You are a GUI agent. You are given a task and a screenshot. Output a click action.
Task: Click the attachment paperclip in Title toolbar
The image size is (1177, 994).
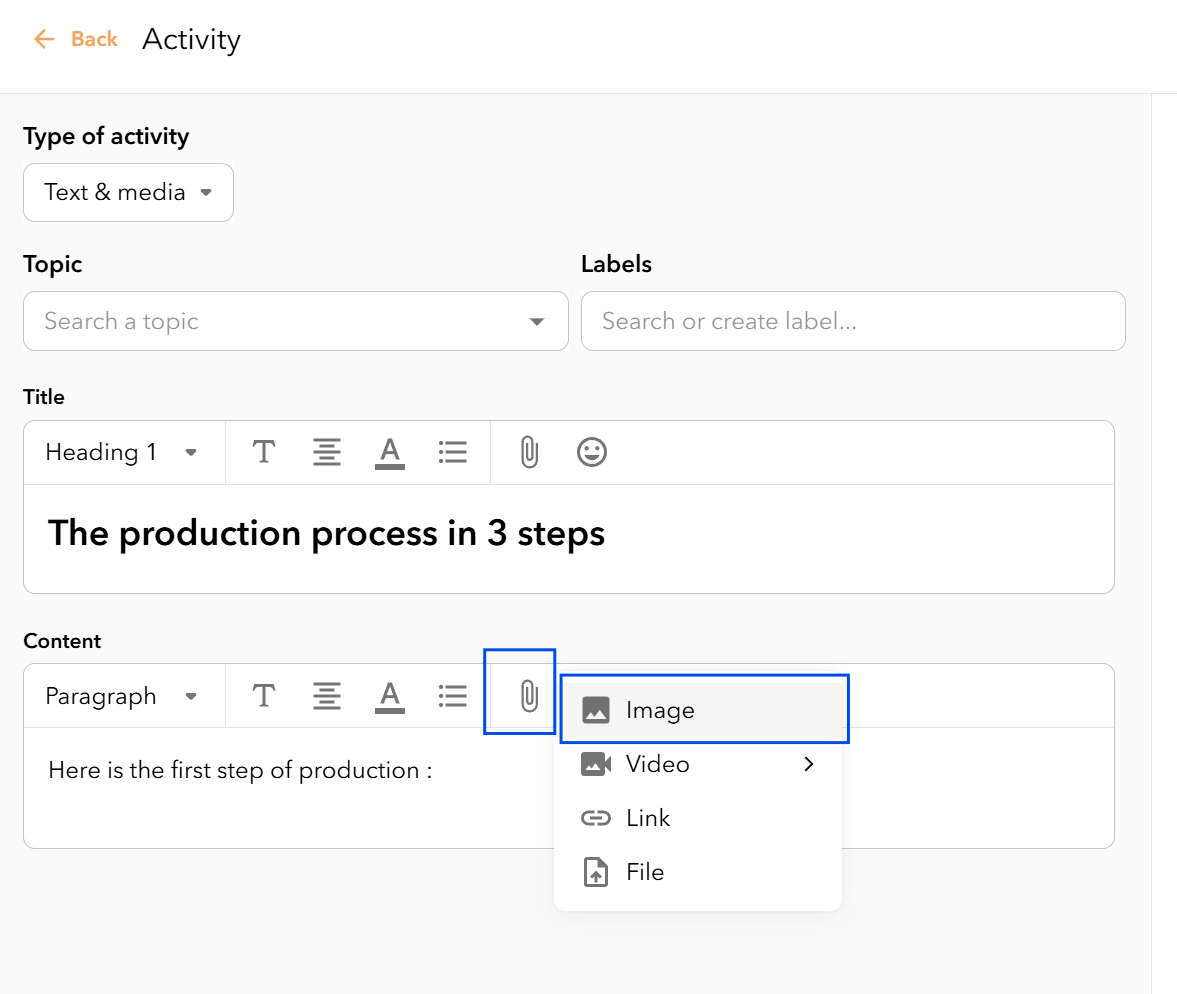click(529, 452)
